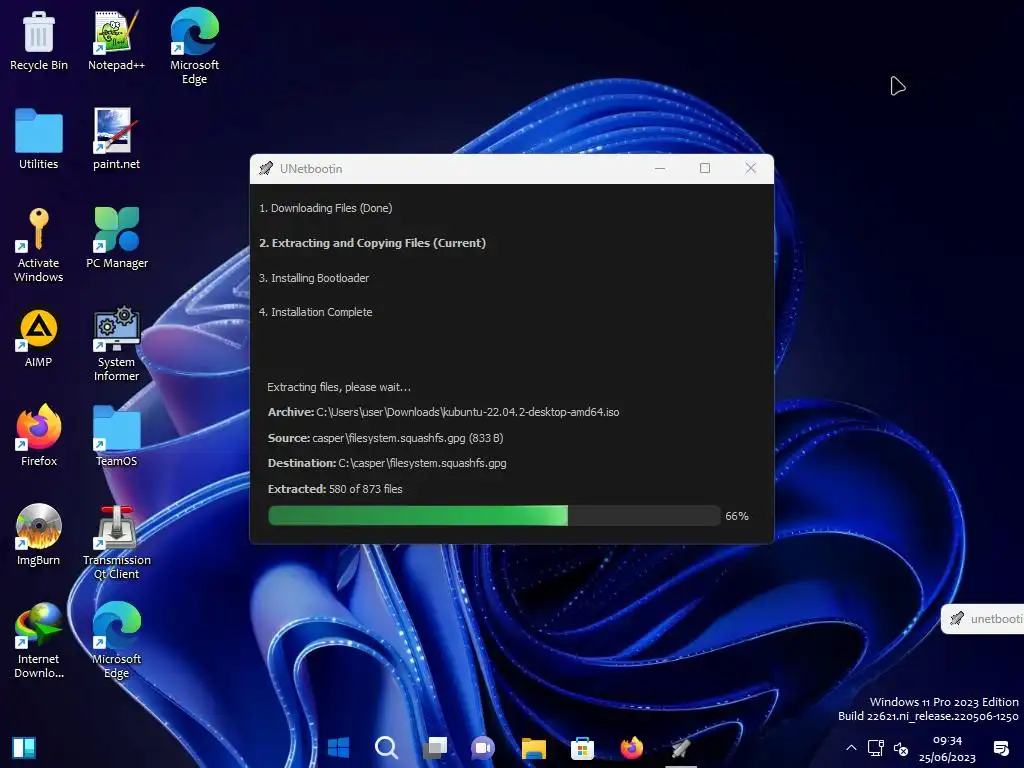Select the Internet Download Manager shortcut
Viewport: 1024px width, 768px height.
(39, 641)
